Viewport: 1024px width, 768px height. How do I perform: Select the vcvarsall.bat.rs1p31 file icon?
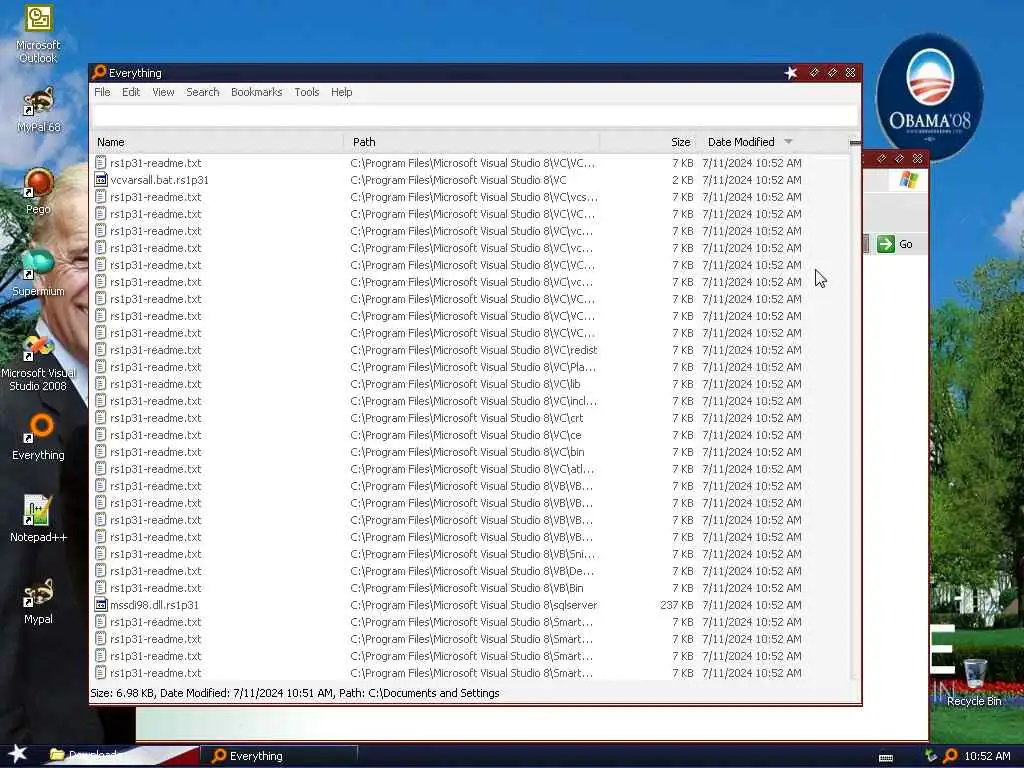[101, 180]
